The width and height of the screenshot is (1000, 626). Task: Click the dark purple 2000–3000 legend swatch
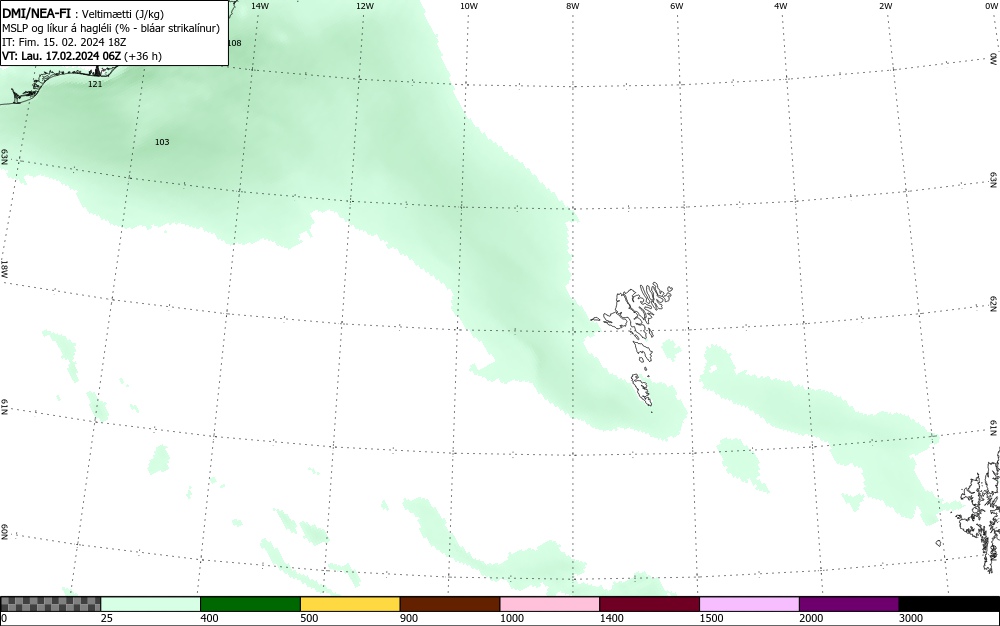pyautogui.click(x=849, y=604)
